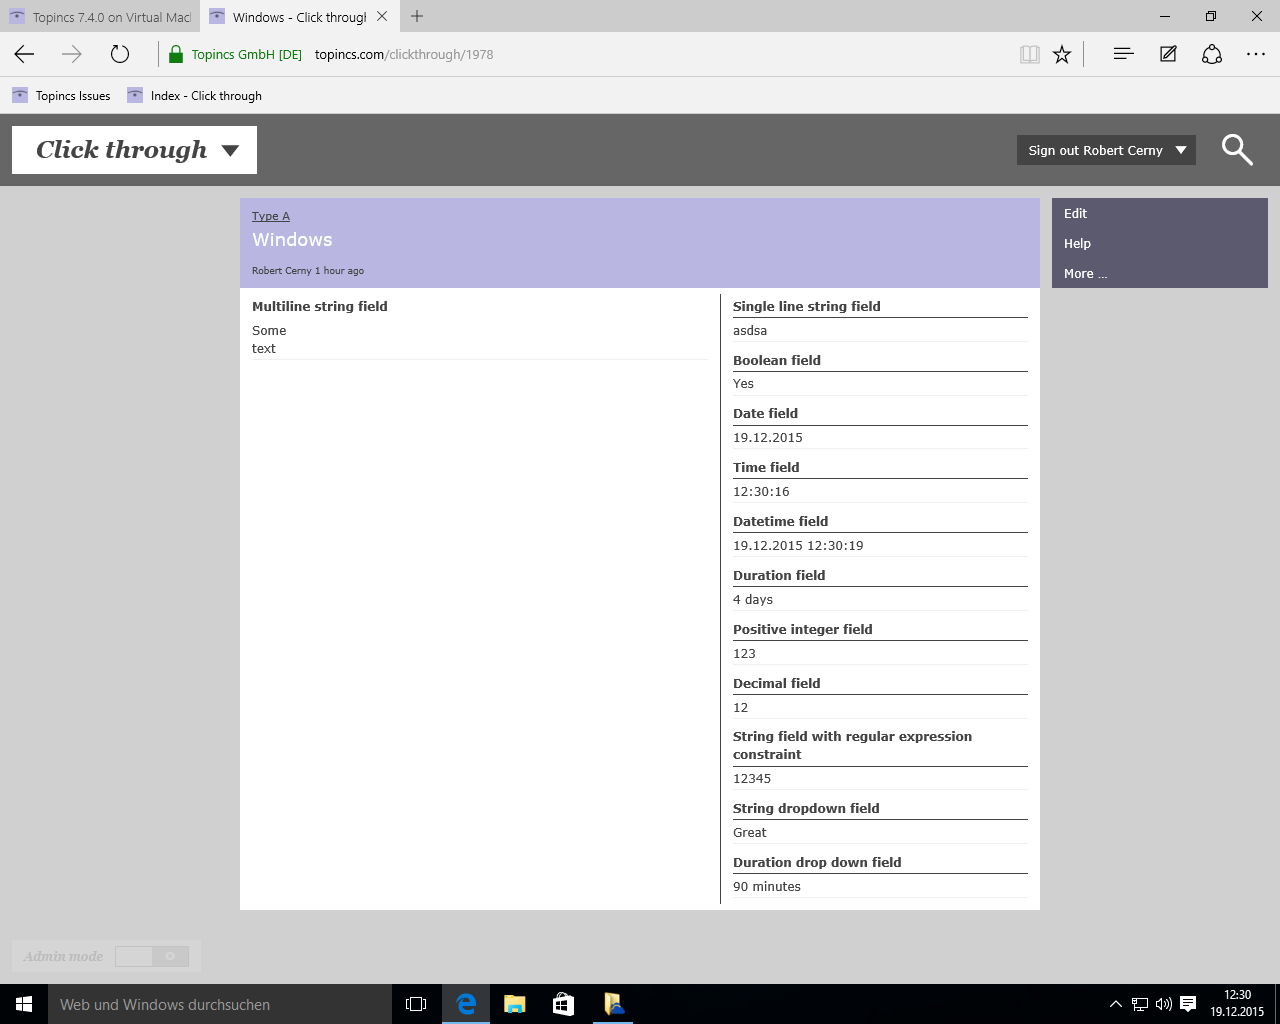1280x1024 pixels.
Task: Select Edit in the side menu
Action: pyautogui.click(x=1075, y=213)
